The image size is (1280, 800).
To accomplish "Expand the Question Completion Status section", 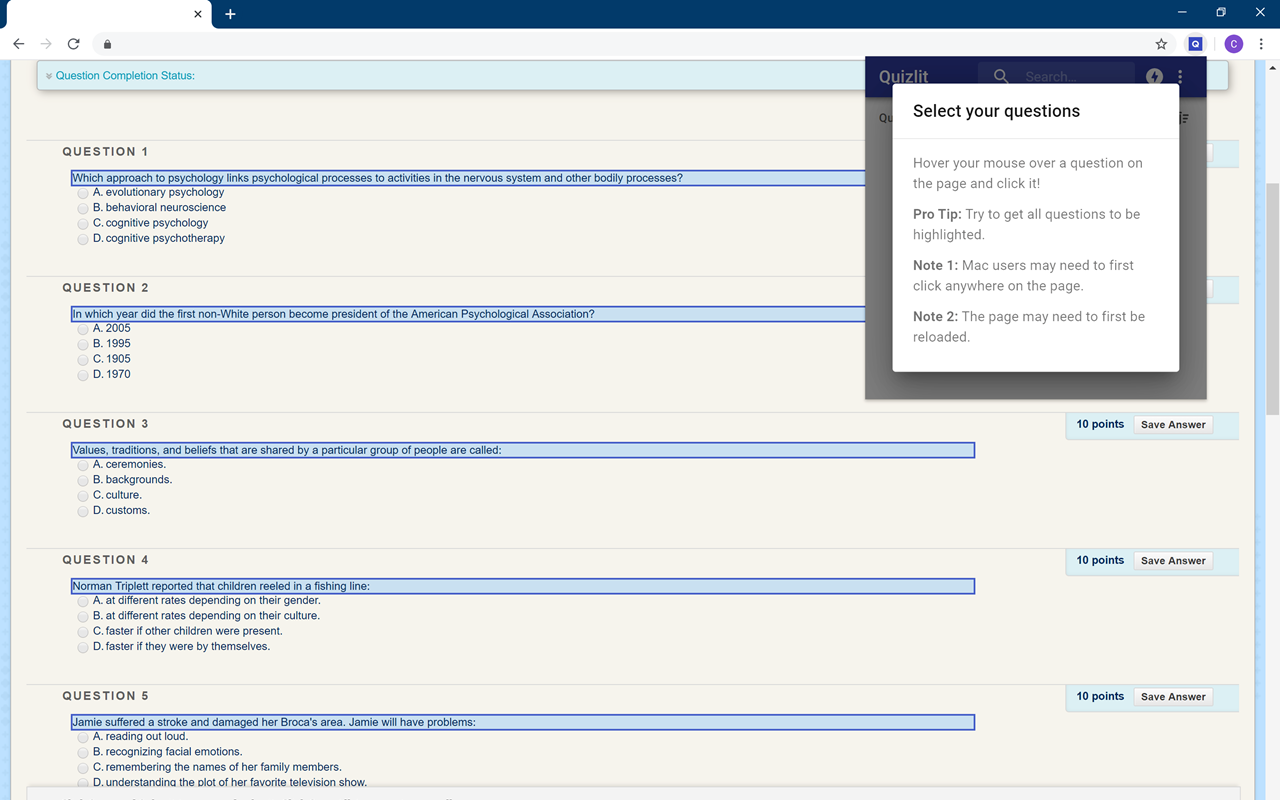I will click(120, 76).
